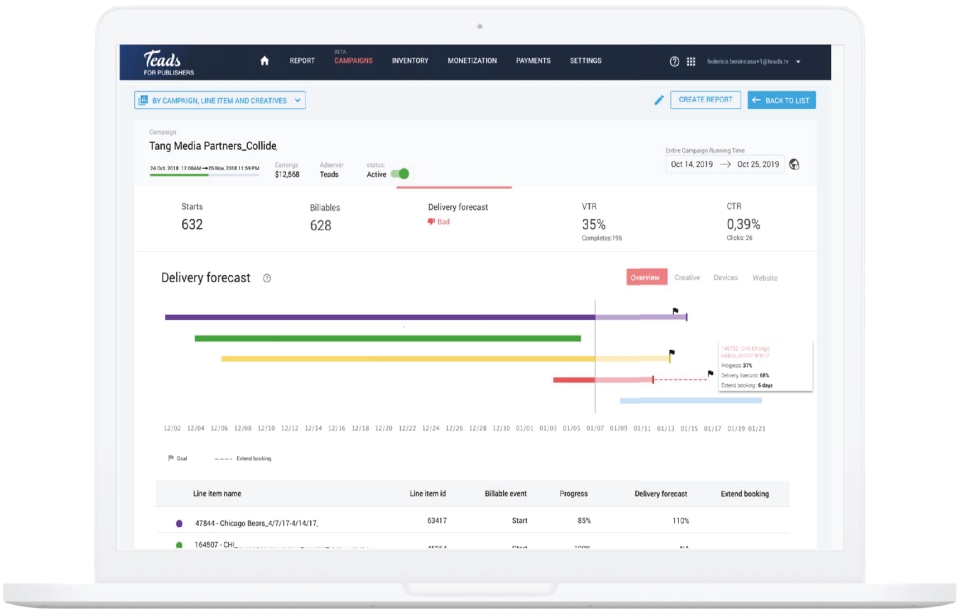Screen dimensions: 960x614
Task: Click the purple dot for Chicago Bears line item
Action: point(179,523)
